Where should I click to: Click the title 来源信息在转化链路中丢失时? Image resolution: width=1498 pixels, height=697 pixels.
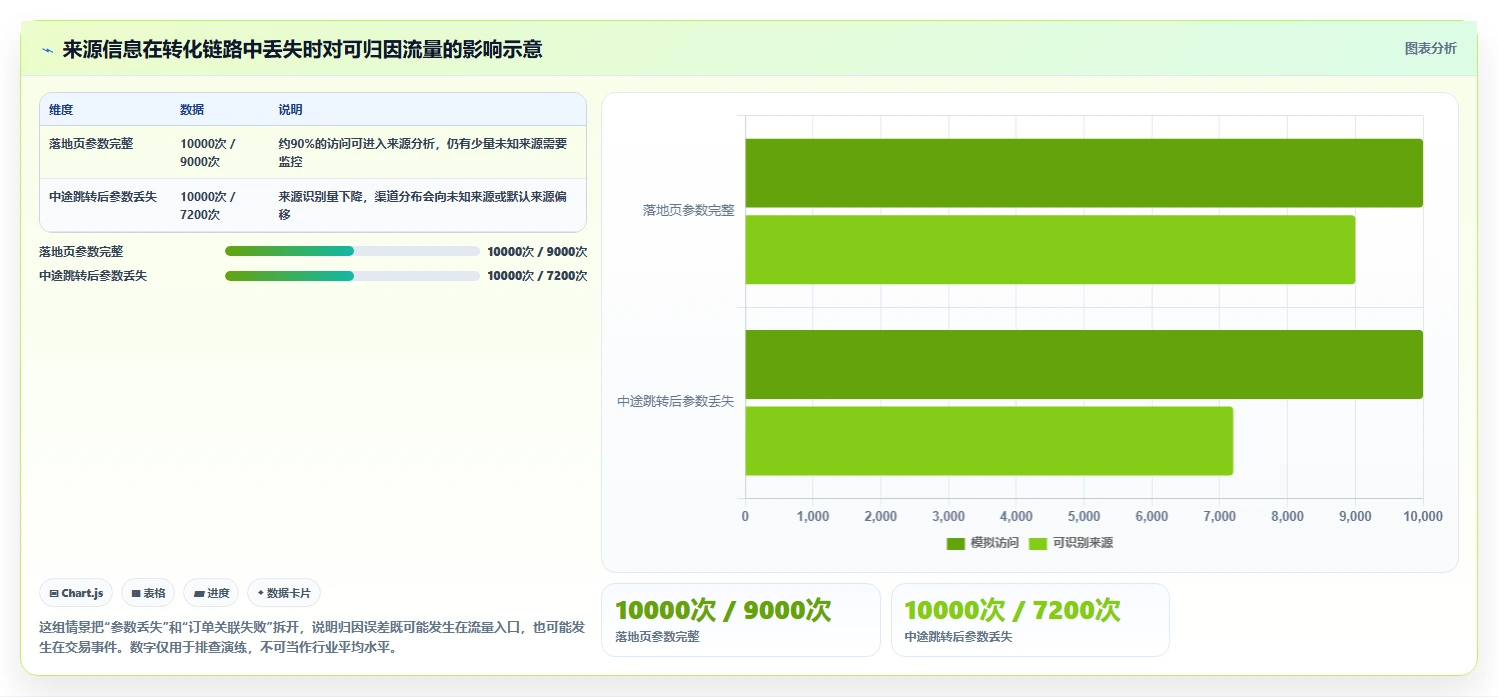click(302, 49)
